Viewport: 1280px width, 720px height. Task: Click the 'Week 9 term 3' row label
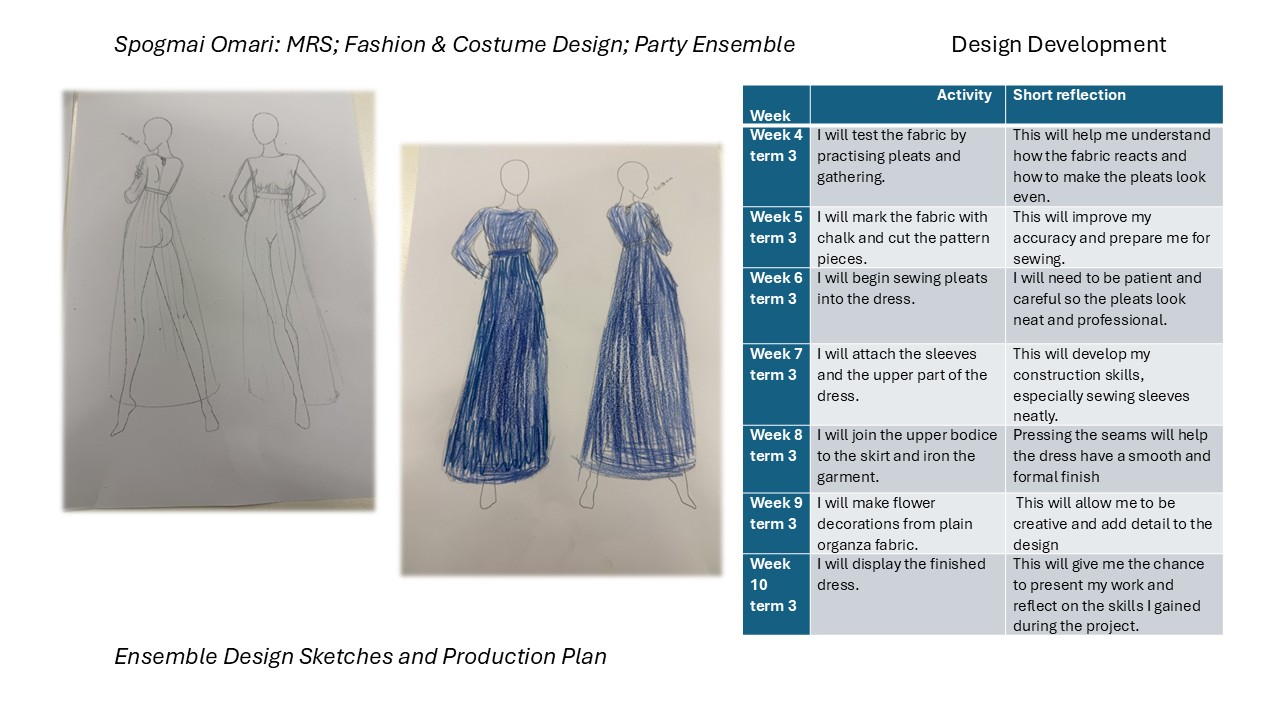(776, 514)
